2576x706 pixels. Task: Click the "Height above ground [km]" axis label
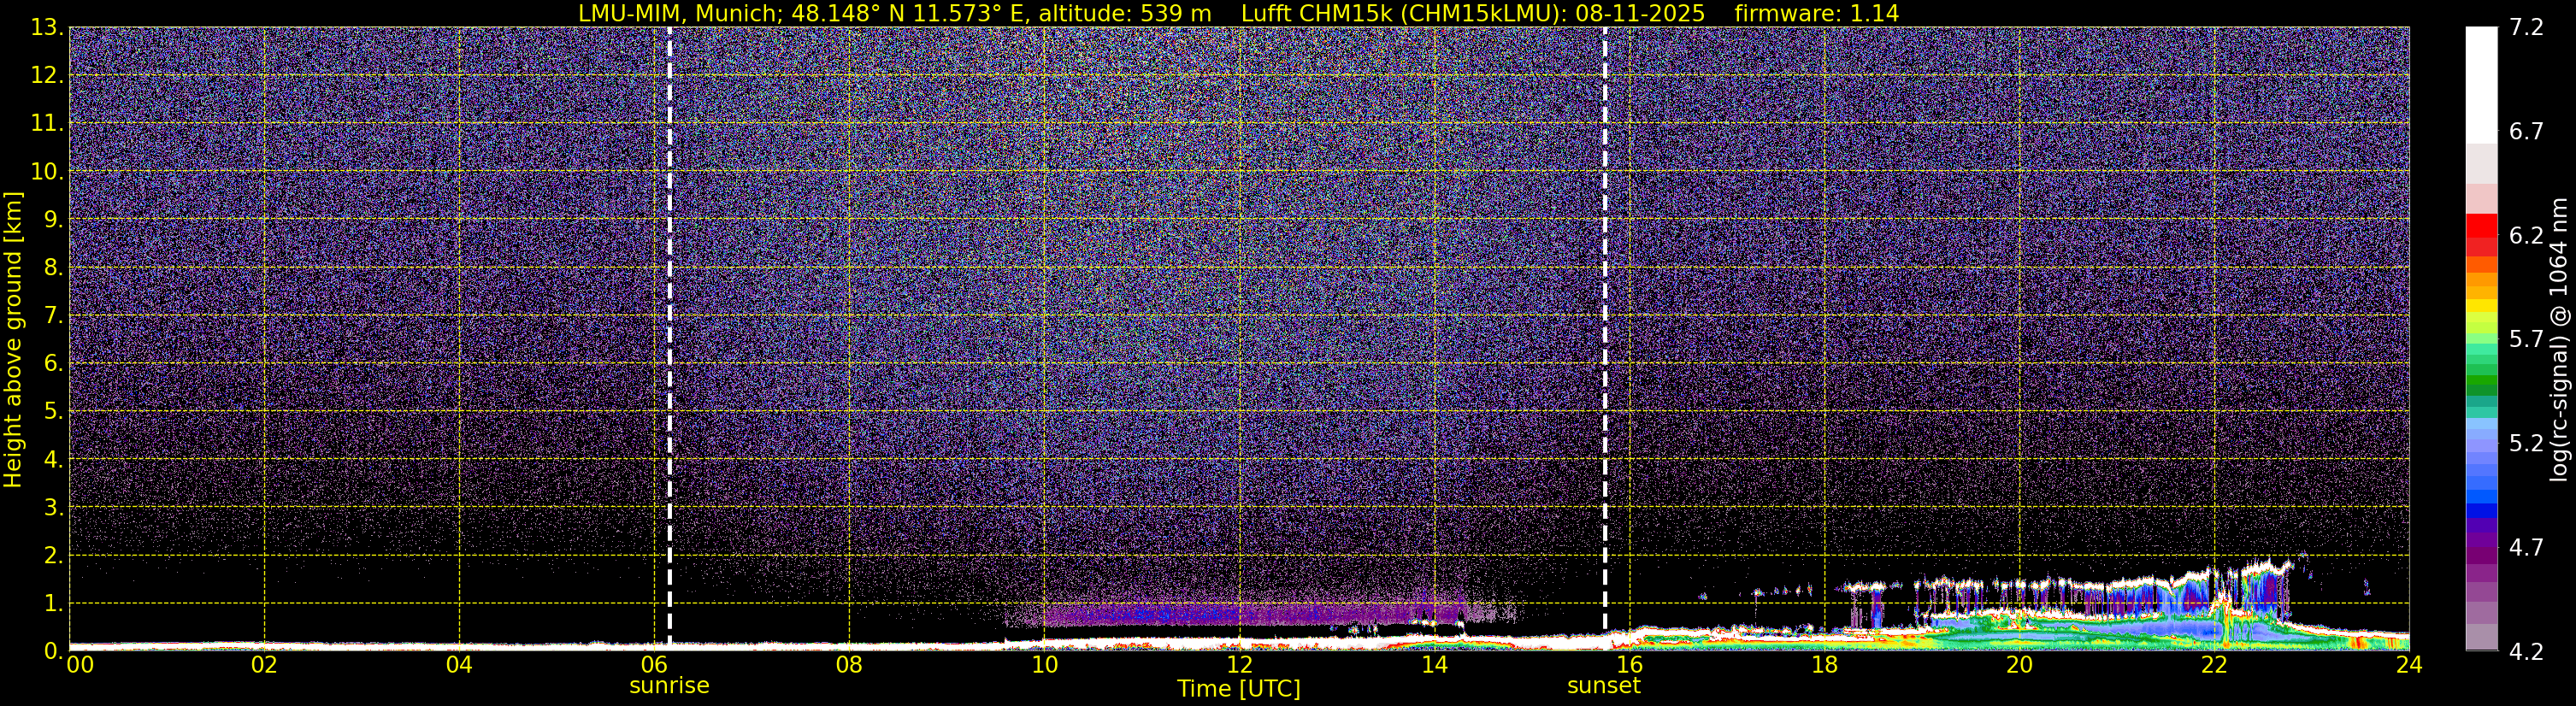pyautogui.click(x=13, y=340)
